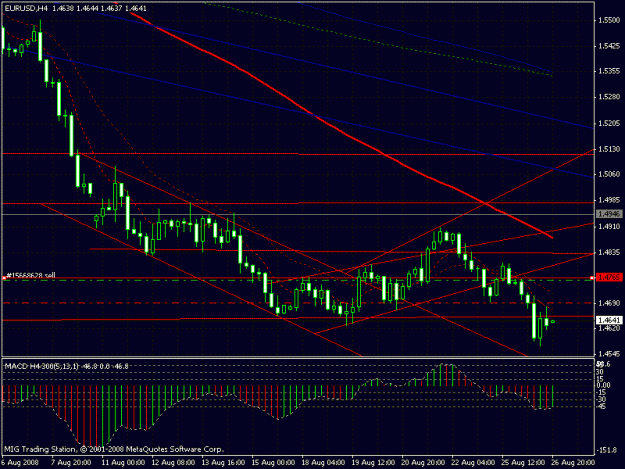625x469 pixels.
Task: Click the 1.4620 price scale label
Action: click(x=609, y=328)
